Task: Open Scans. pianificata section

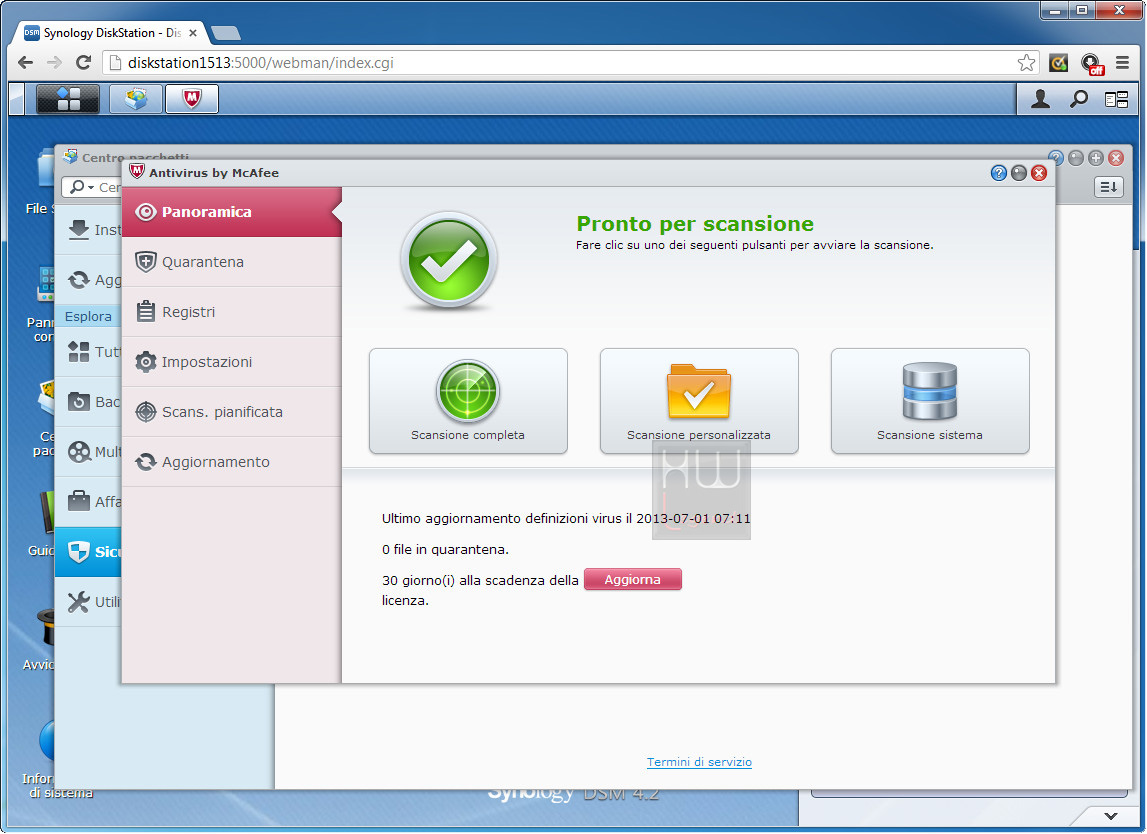Action: (232, 412)
